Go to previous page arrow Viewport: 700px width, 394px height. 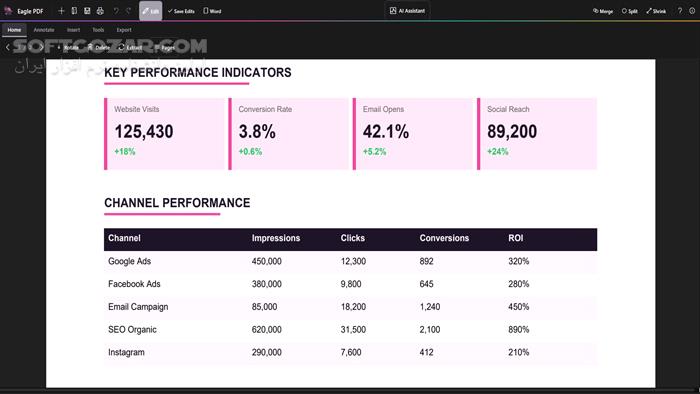click(x=8, y=47)
